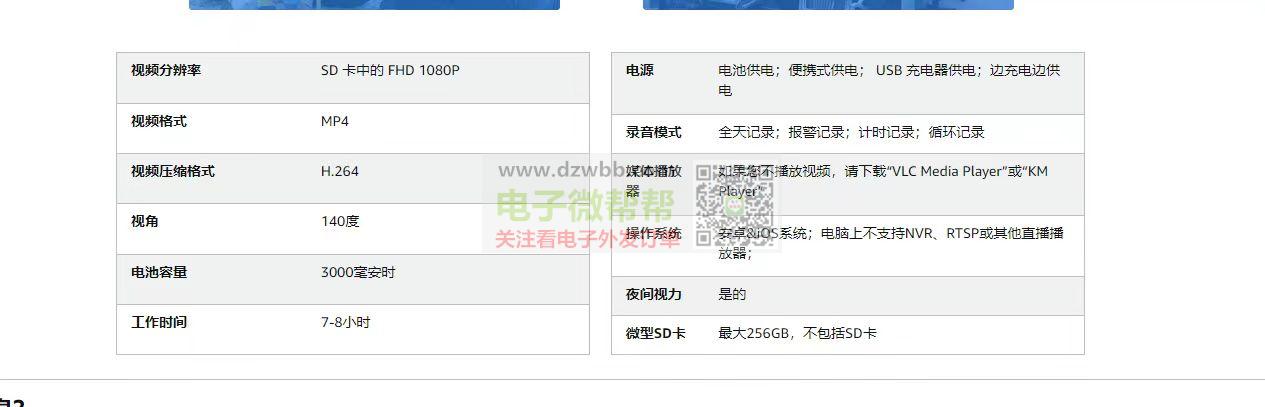Click the 电池容量 row label
The image size is (1265, 407).
pos(159,272)
